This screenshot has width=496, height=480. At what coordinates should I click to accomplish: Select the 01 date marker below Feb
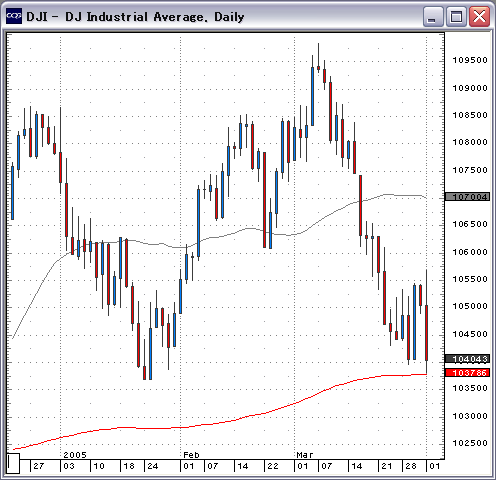189,466
